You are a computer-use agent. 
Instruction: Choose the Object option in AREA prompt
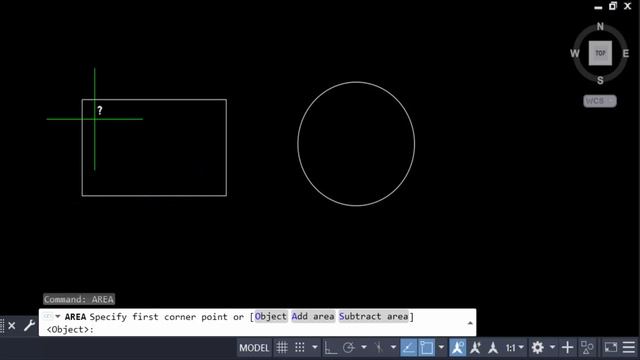coord(270,316)
